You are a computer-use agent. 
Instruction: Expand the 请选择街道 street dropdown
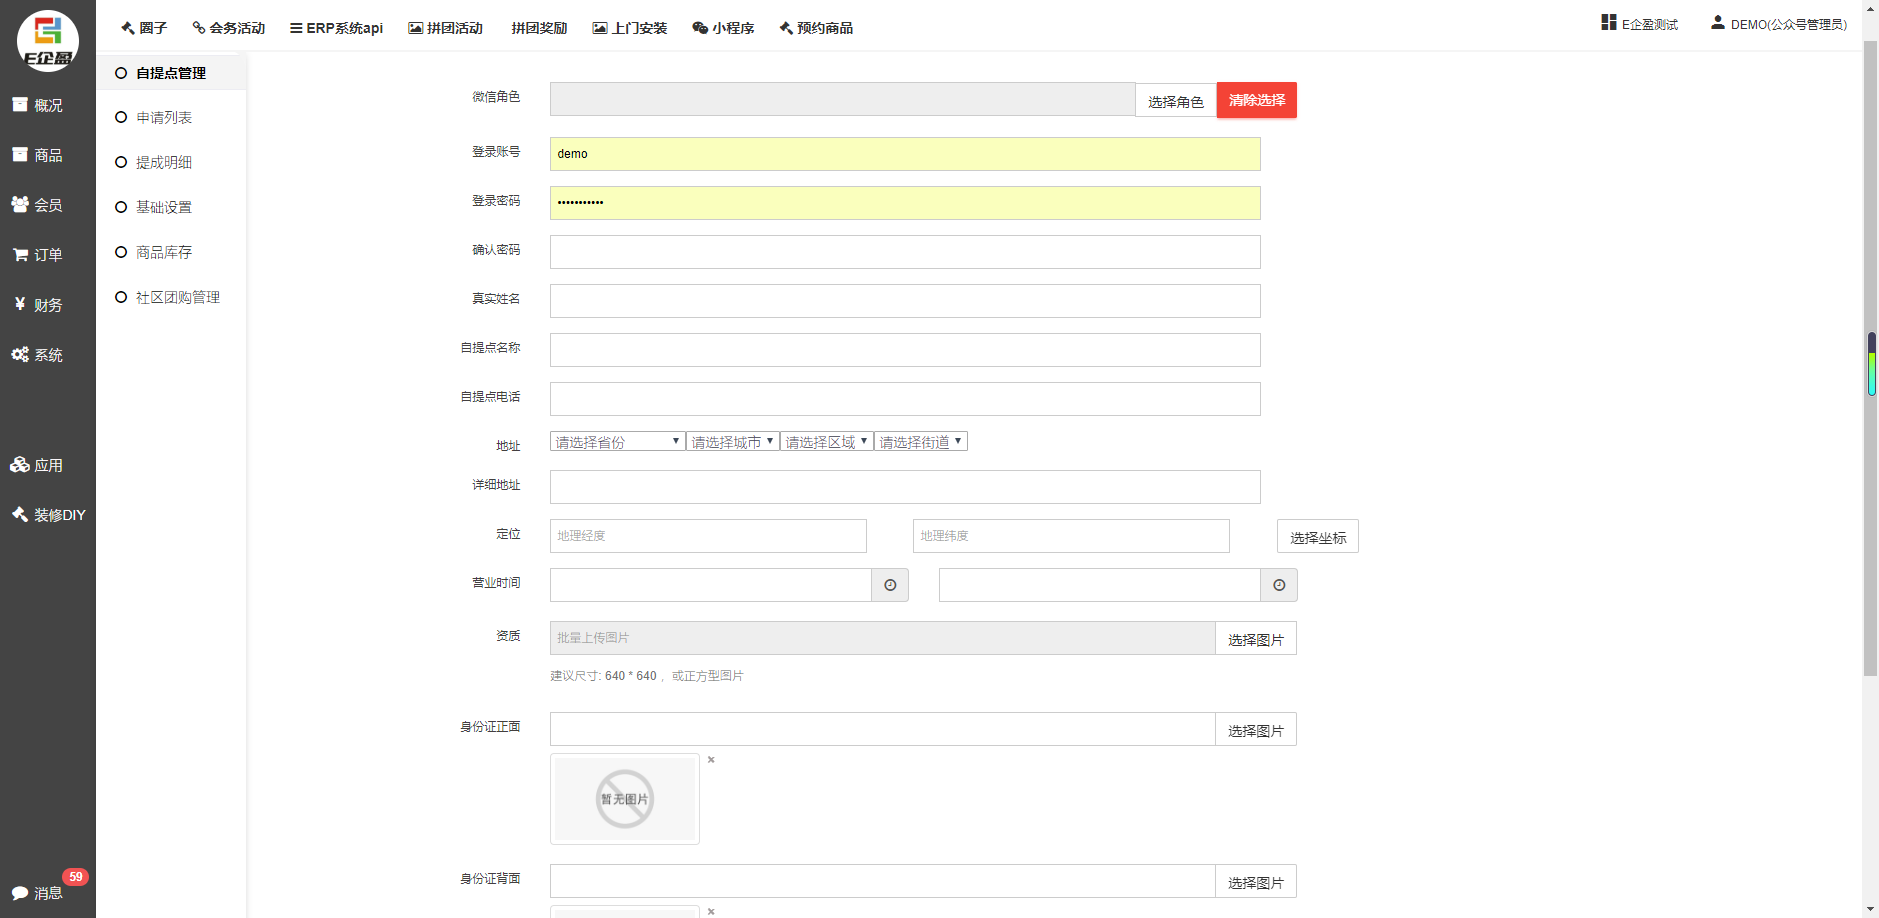(x=920, y=442)
